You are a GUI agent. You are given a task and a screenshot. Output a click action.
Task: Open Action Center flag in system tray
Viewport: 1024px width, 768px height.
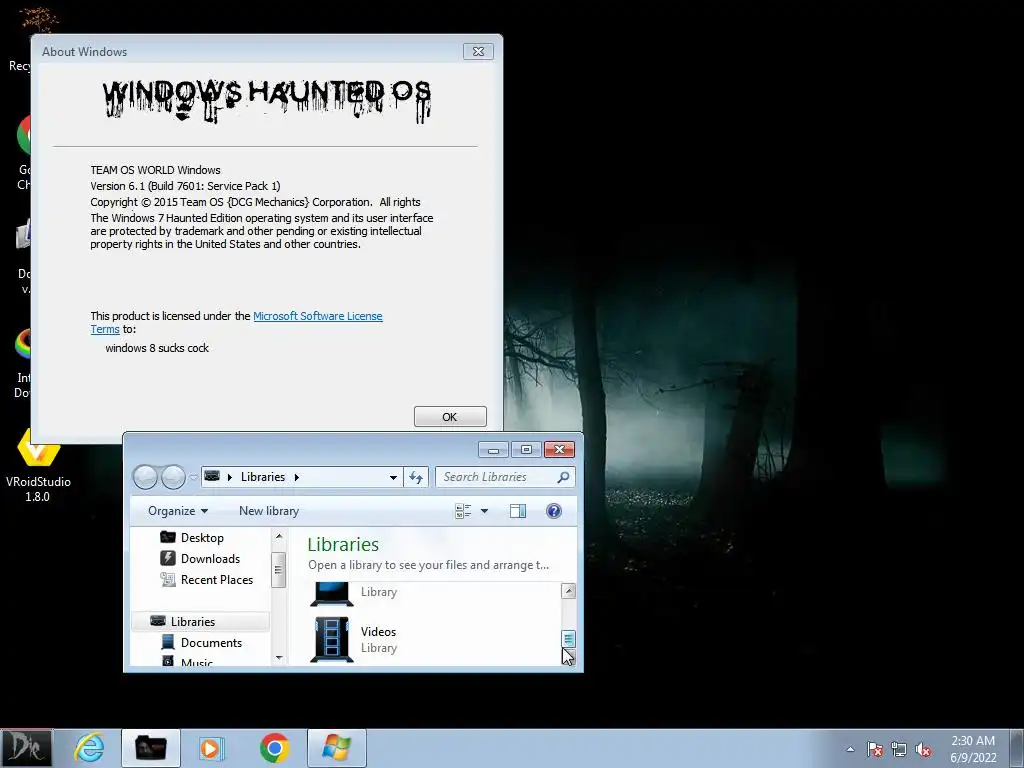[x=875, y=749]
